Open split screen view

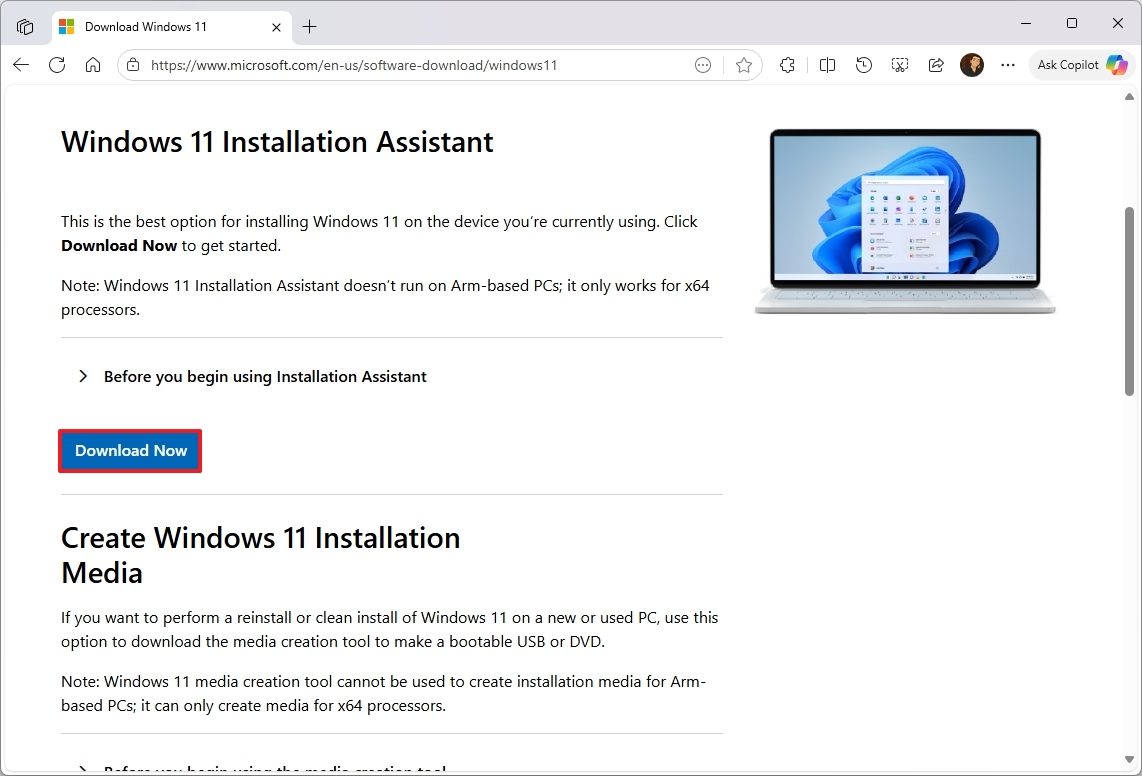pyautogui.click(x=827, y=65)
